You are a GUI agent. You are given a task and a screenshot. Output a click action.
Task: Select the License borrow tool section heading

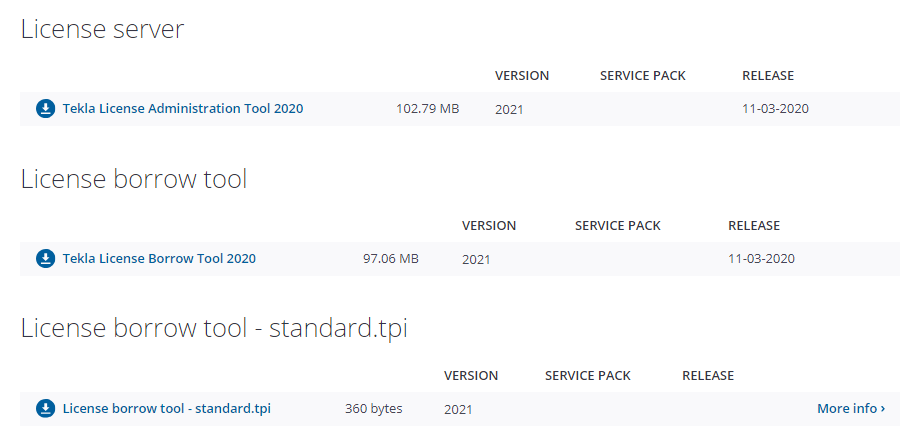tap(134, 180)
